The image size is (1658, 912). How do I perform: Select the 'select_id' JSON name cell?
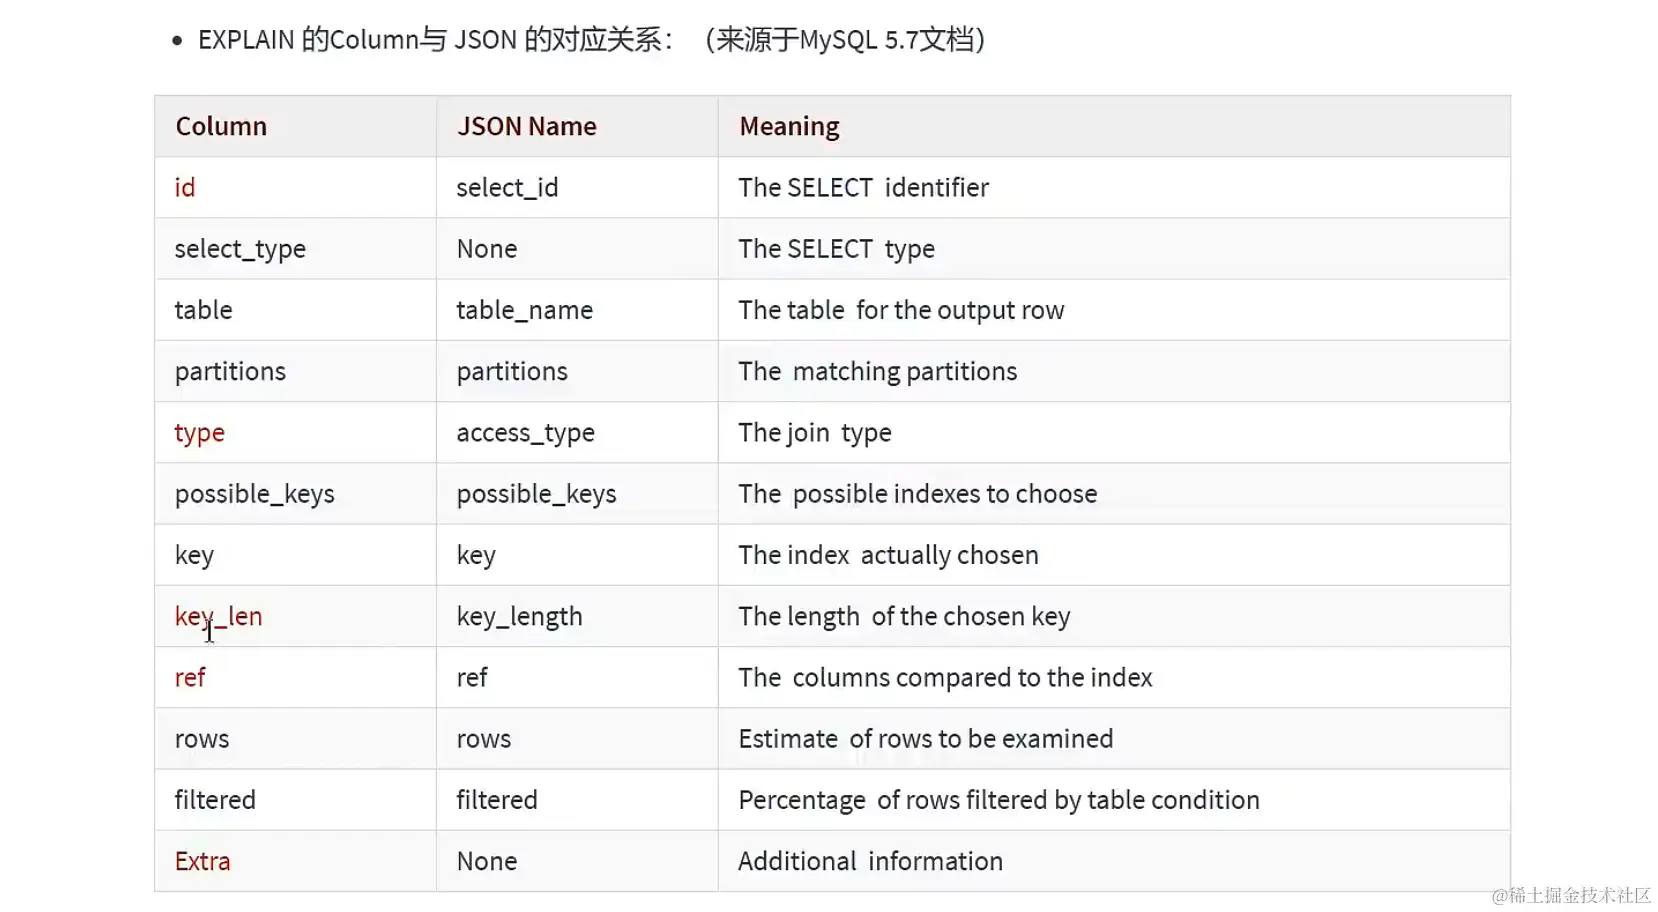click(507, 188)
